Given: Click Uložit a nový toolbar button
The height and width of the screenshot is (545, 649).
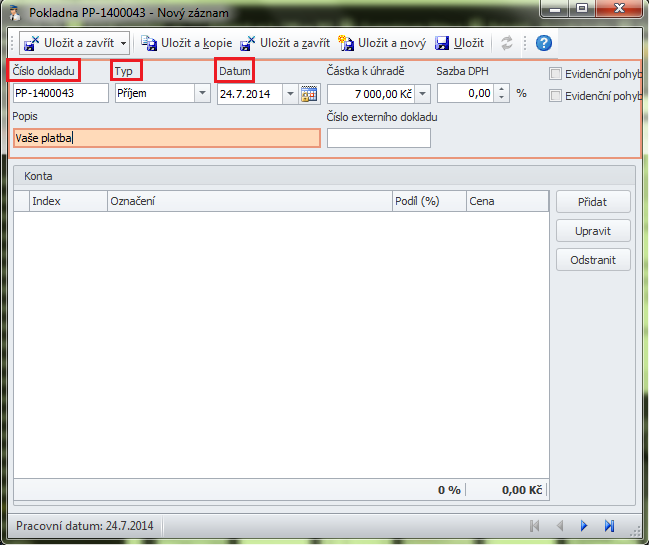Looking at the screenshot, I should coord(347,43).
